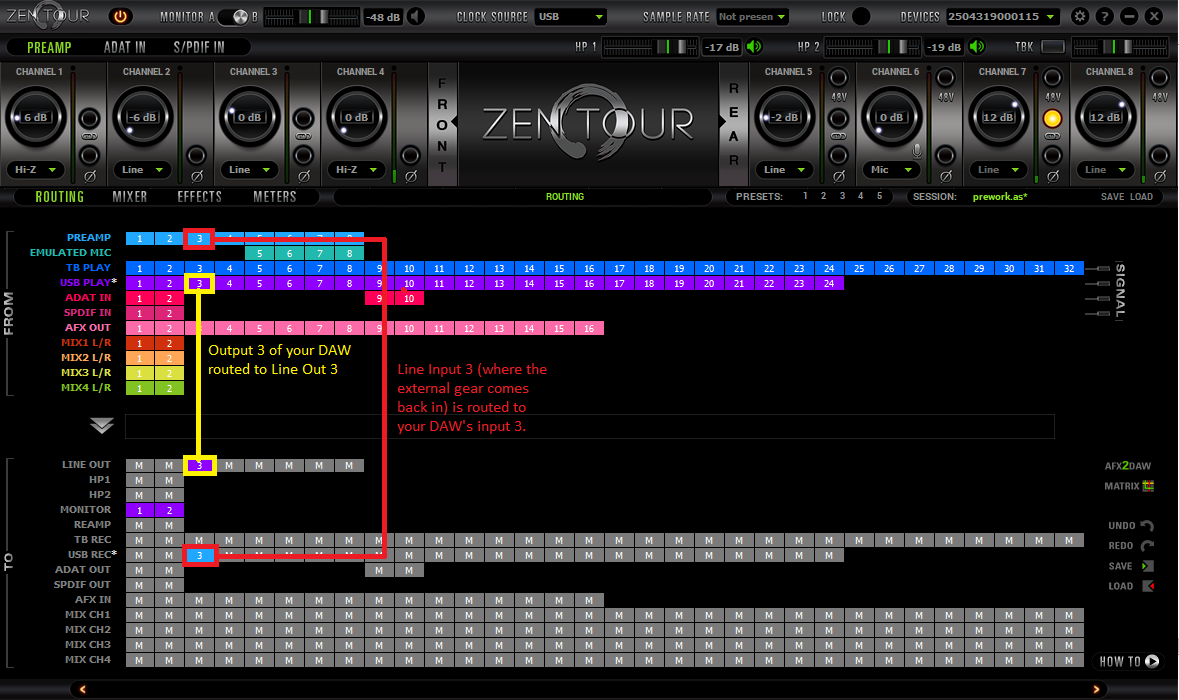Open the MIXER tab

pos(129,197)
